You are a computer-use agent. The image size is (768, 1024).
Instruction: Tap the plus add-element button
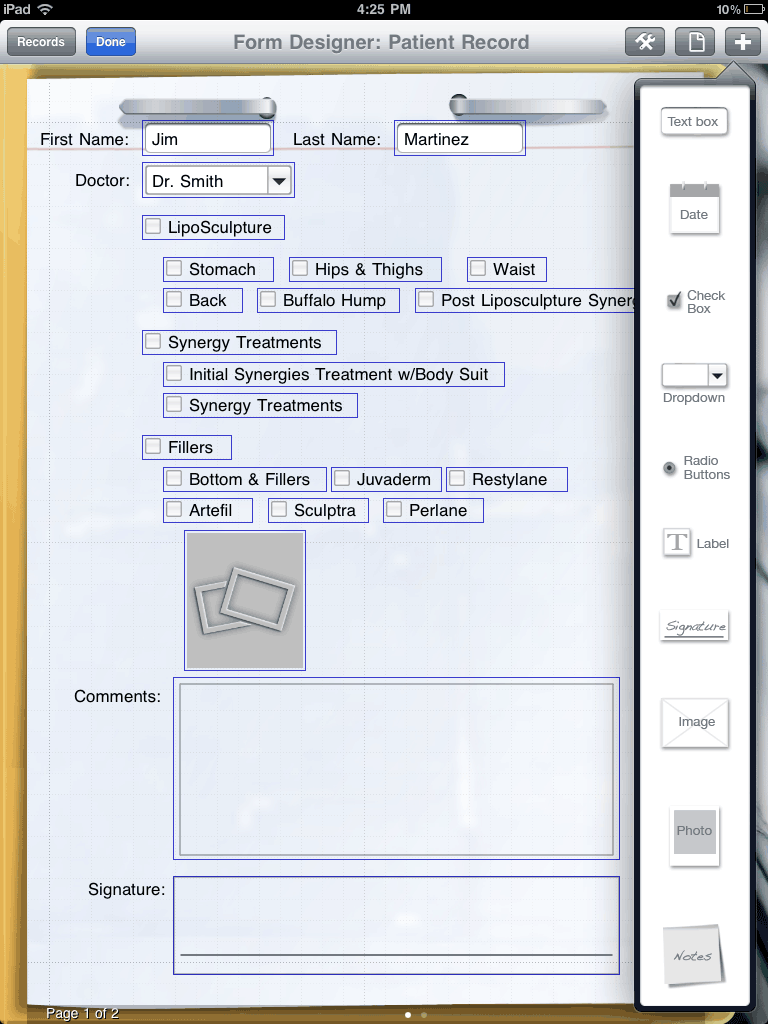(743, 42)
